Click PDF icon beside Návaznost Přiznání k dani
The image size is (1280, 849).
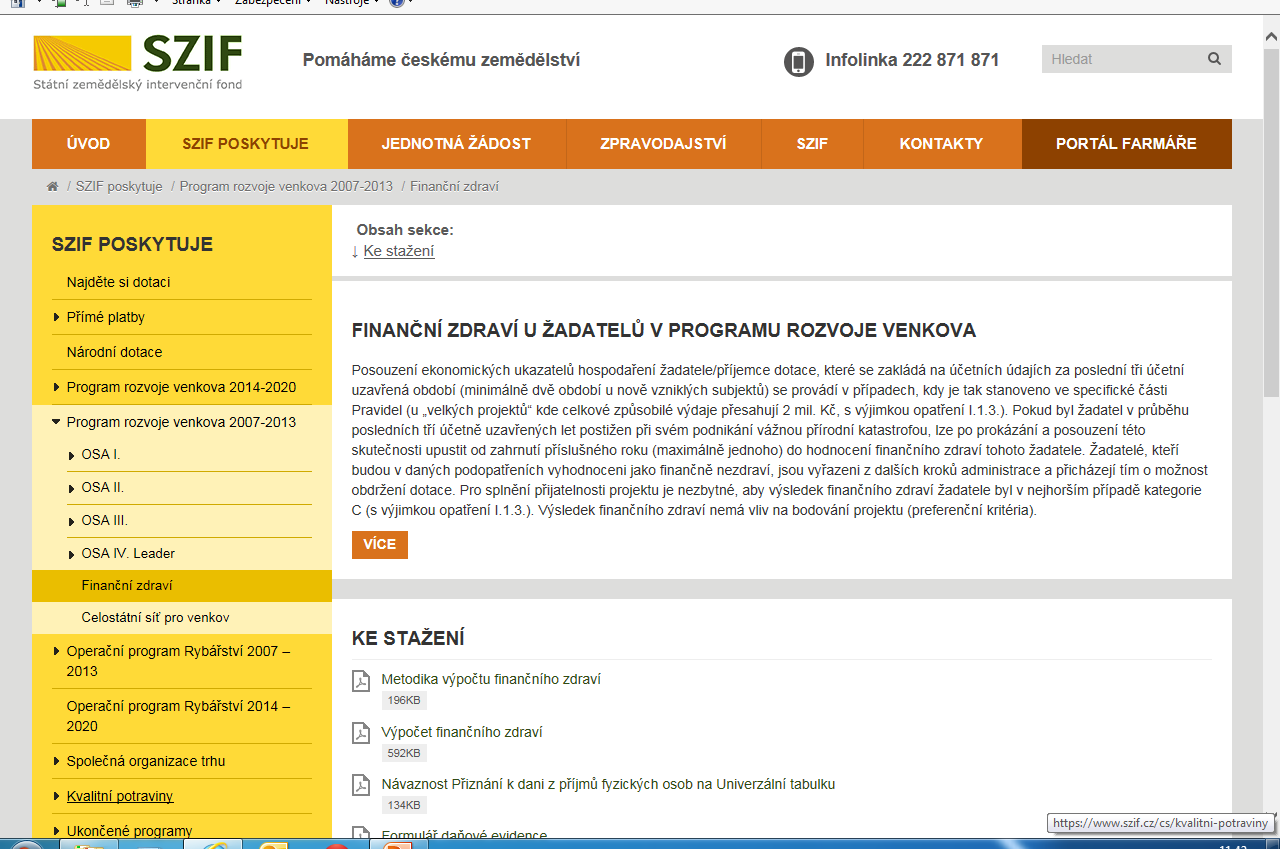coord(361,786)
